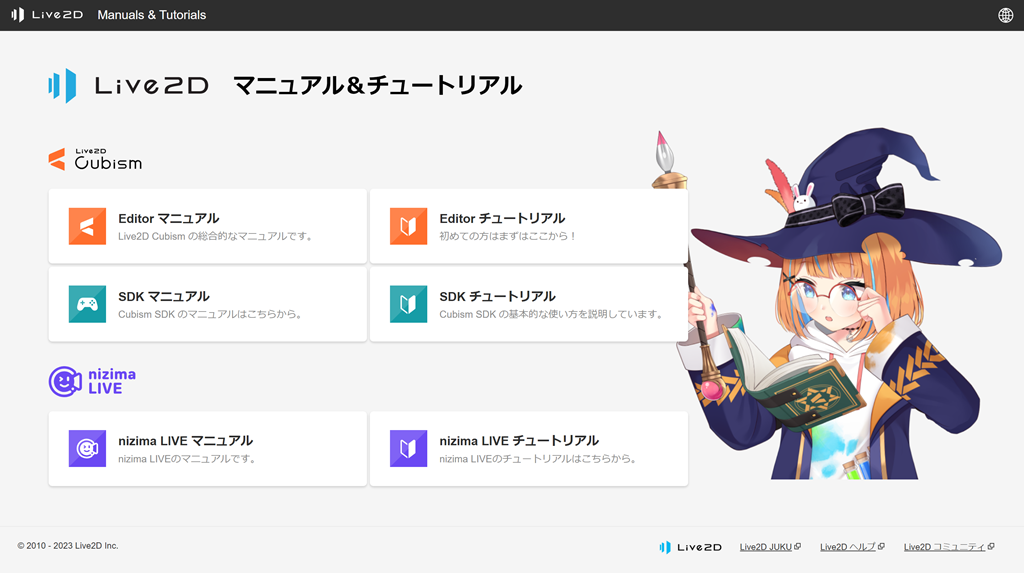
Task: Open Manuals & Tutorials header link
Action: coord(152,15)
